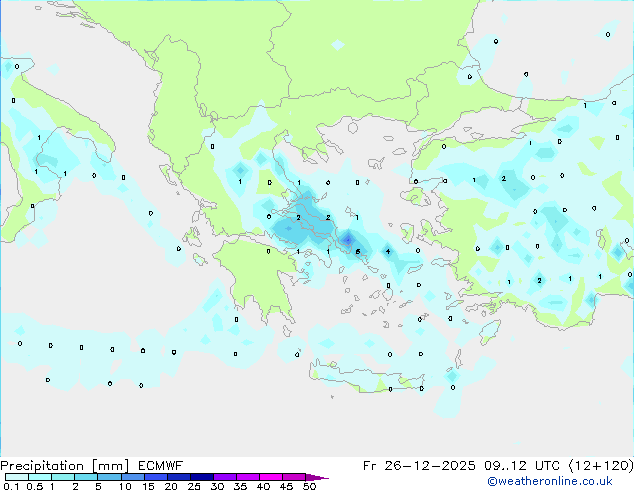Click the '0.1' legend scale label
The width and height of the screenshot is (634, 490).
click(11, 486)
